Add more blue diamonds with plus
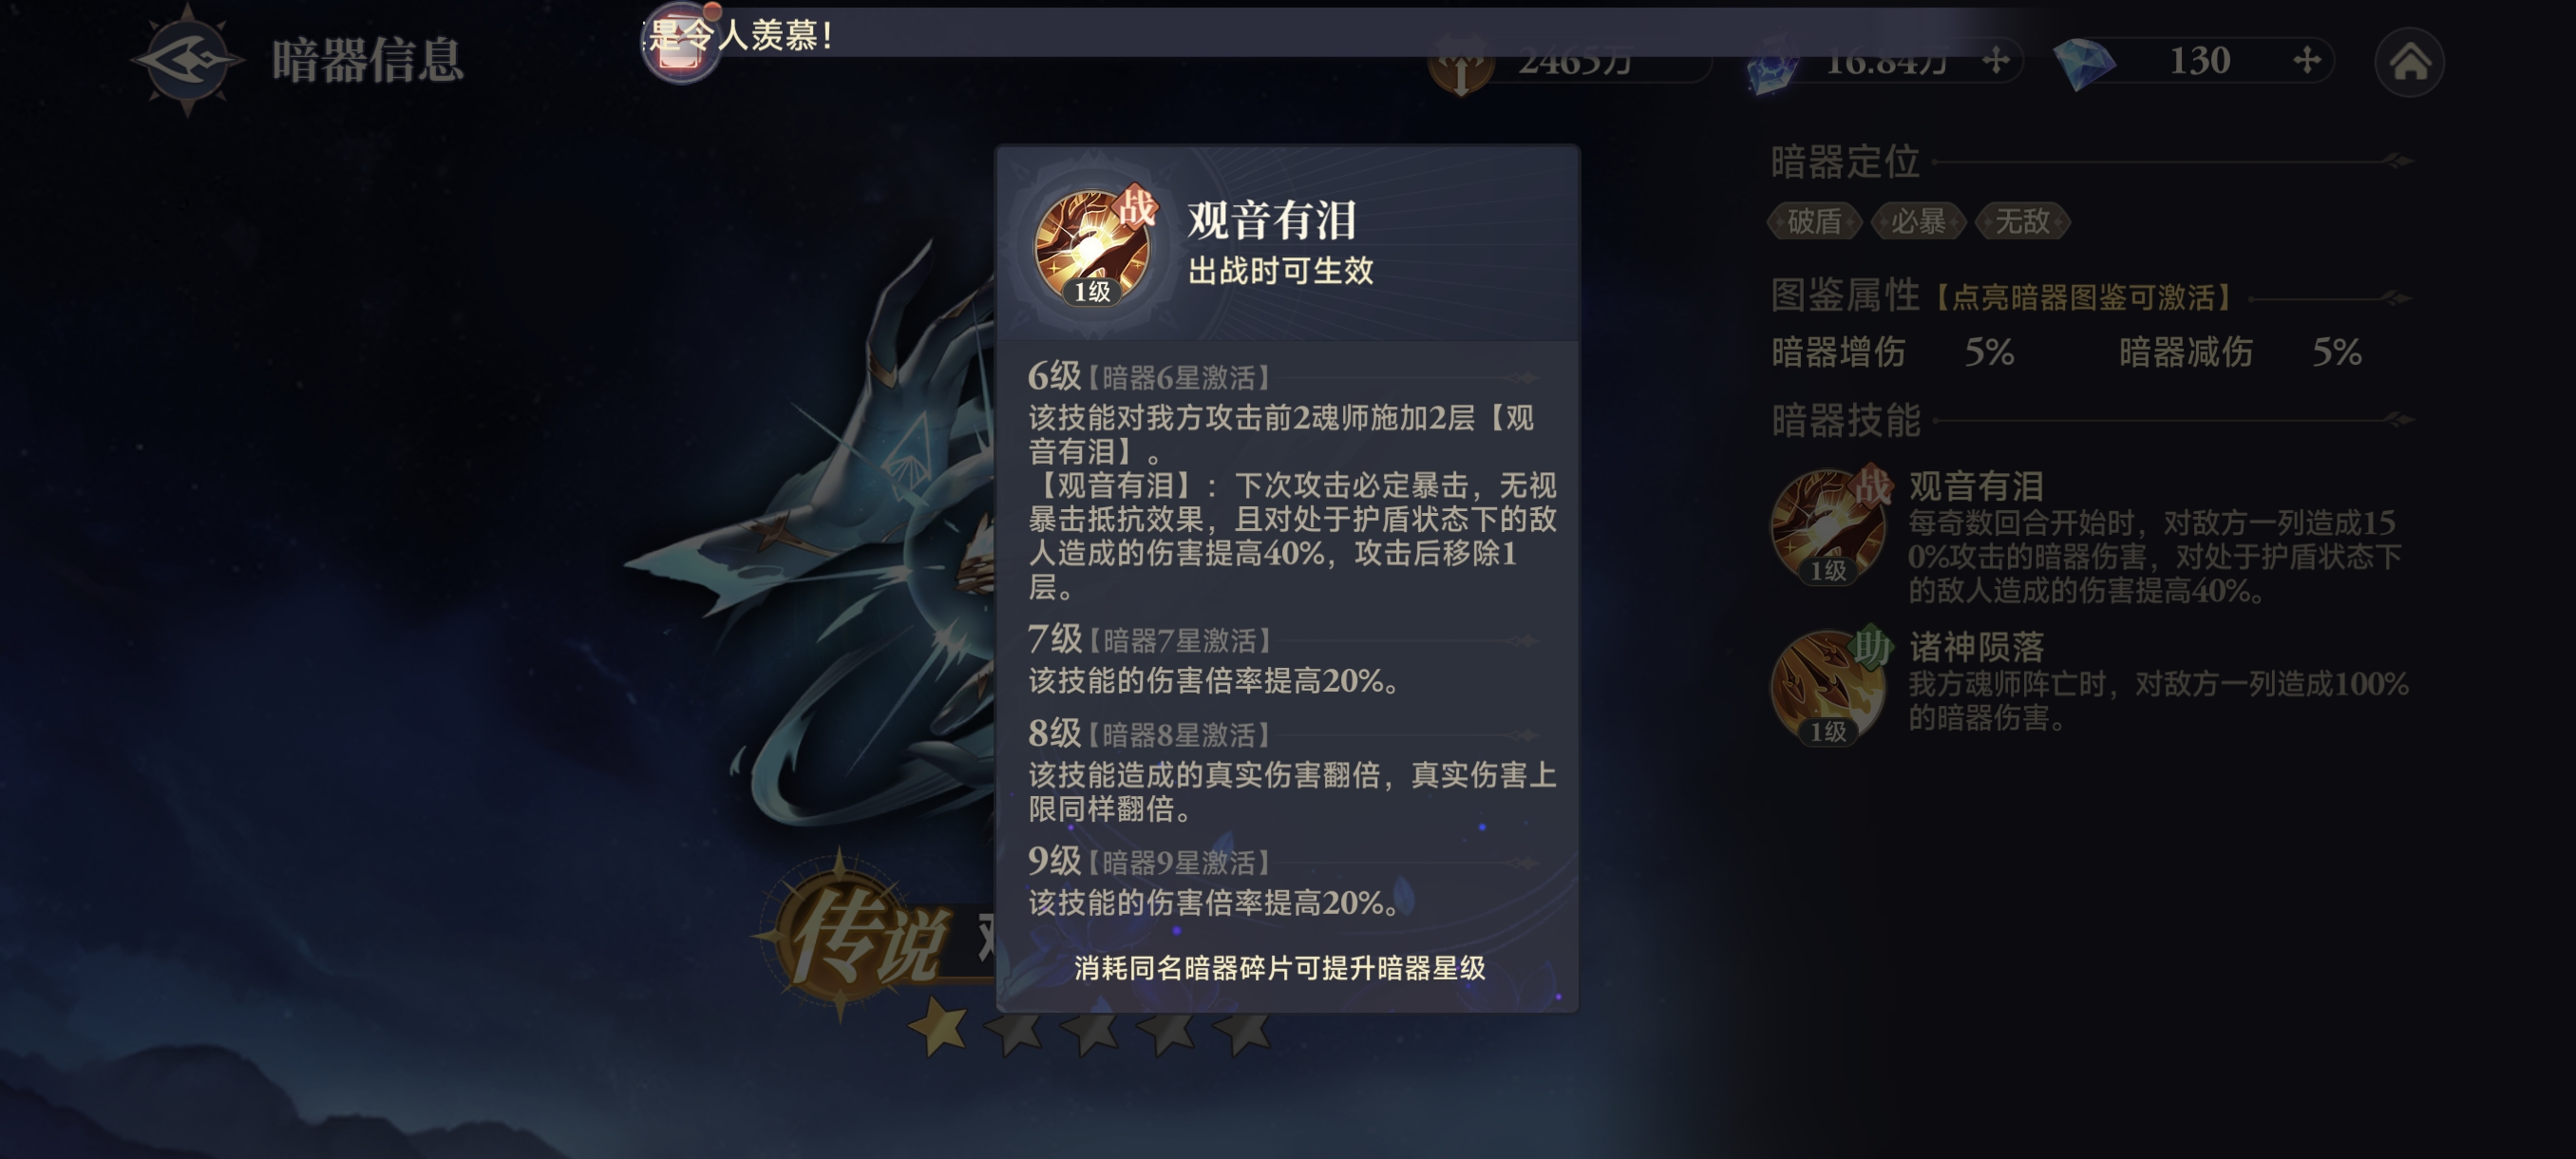The width and height of the screenshot is (2576, 1159). pos(2307,60)
